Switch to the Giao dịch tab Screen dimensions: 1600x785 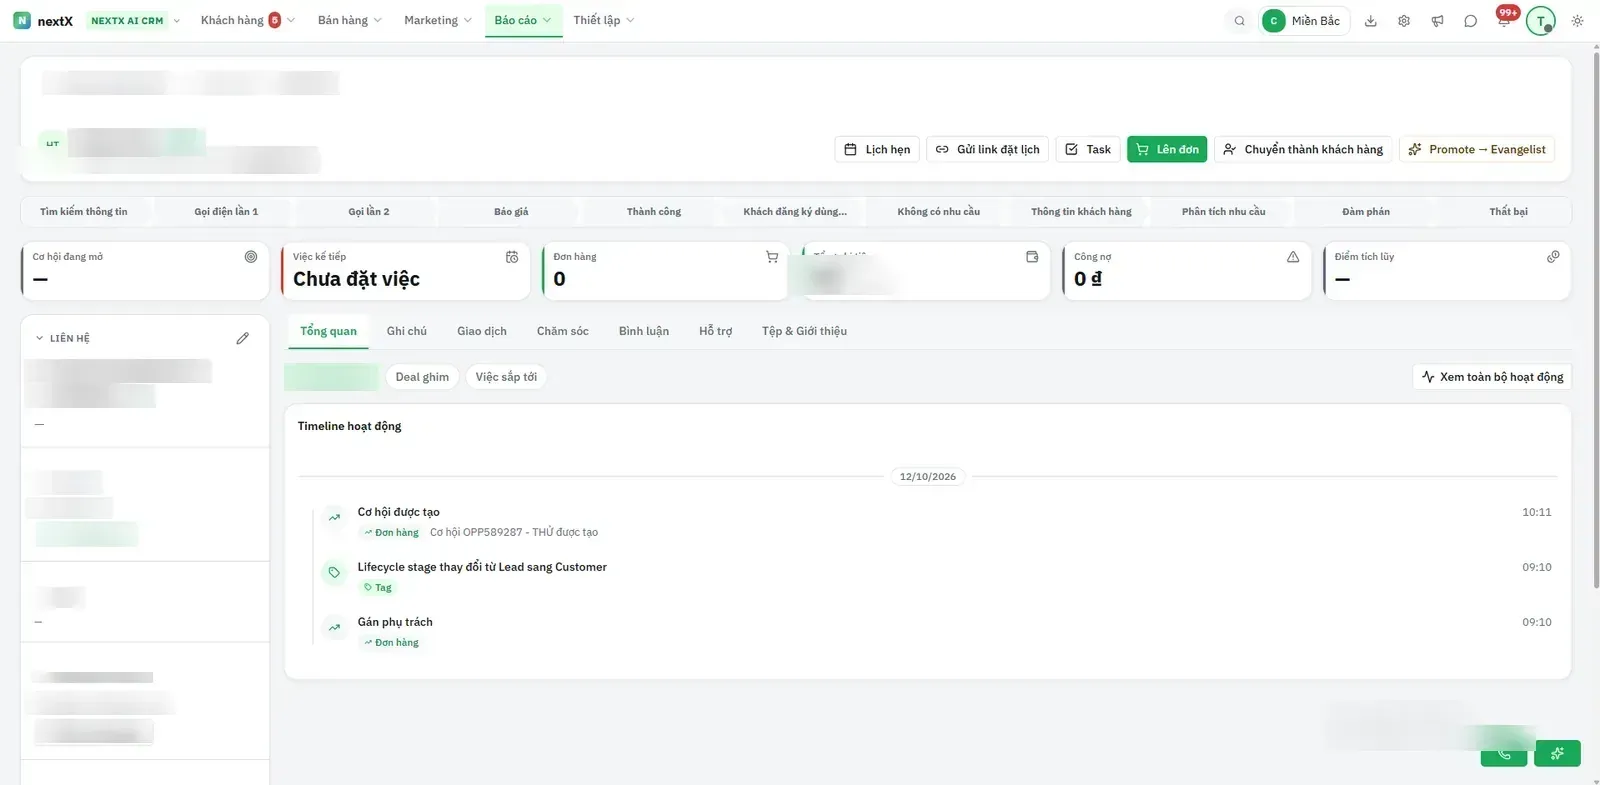click(x=482, y=331)
